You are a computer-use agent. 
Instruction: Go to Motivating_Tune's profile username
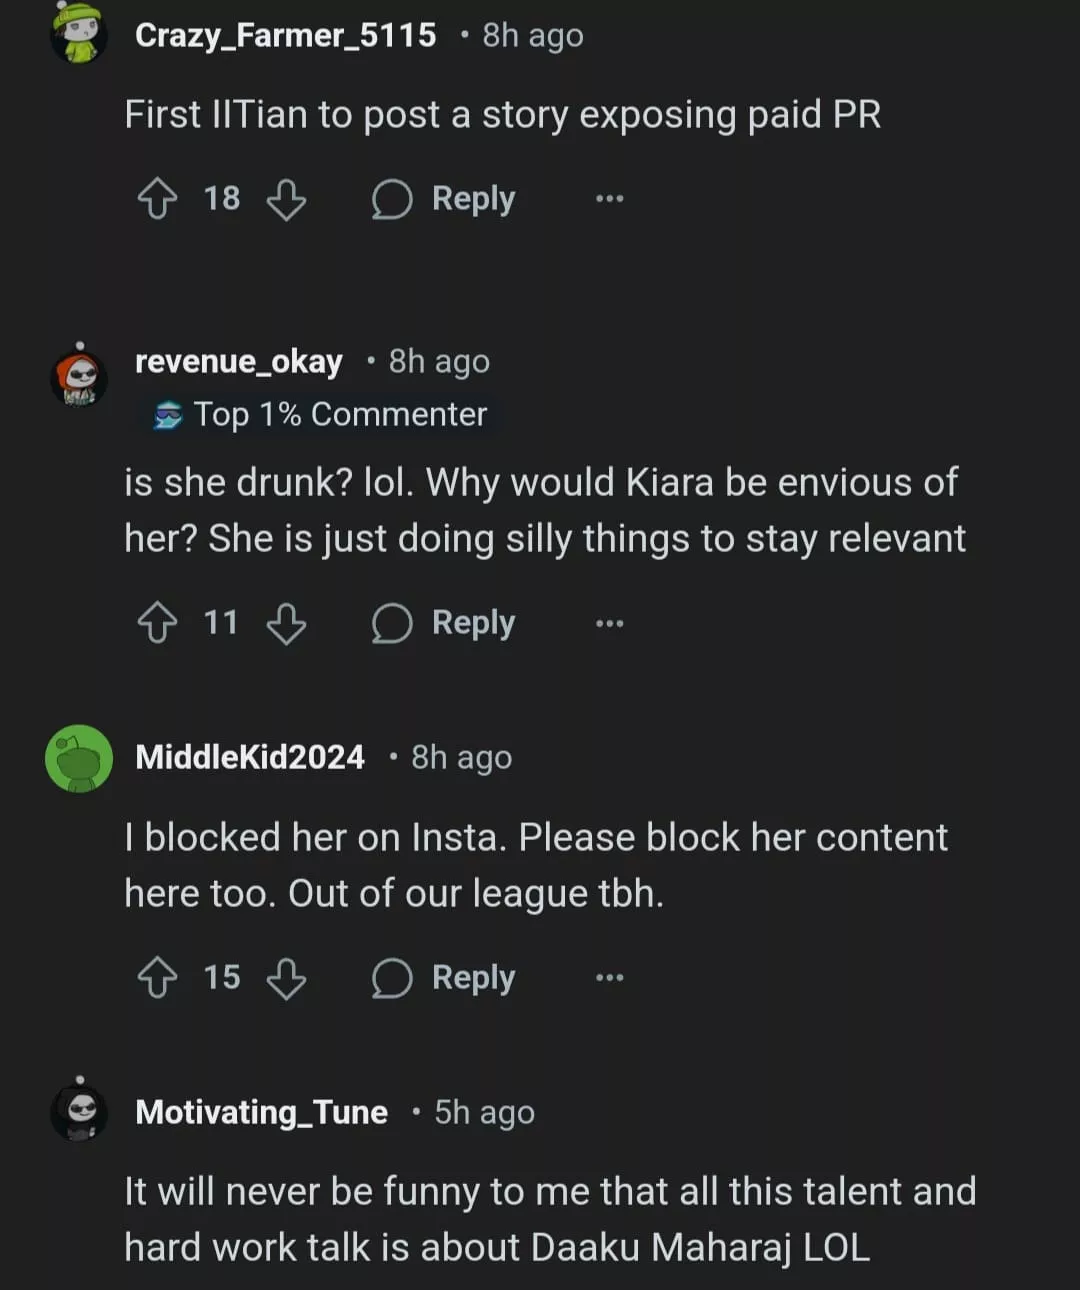261,1112
